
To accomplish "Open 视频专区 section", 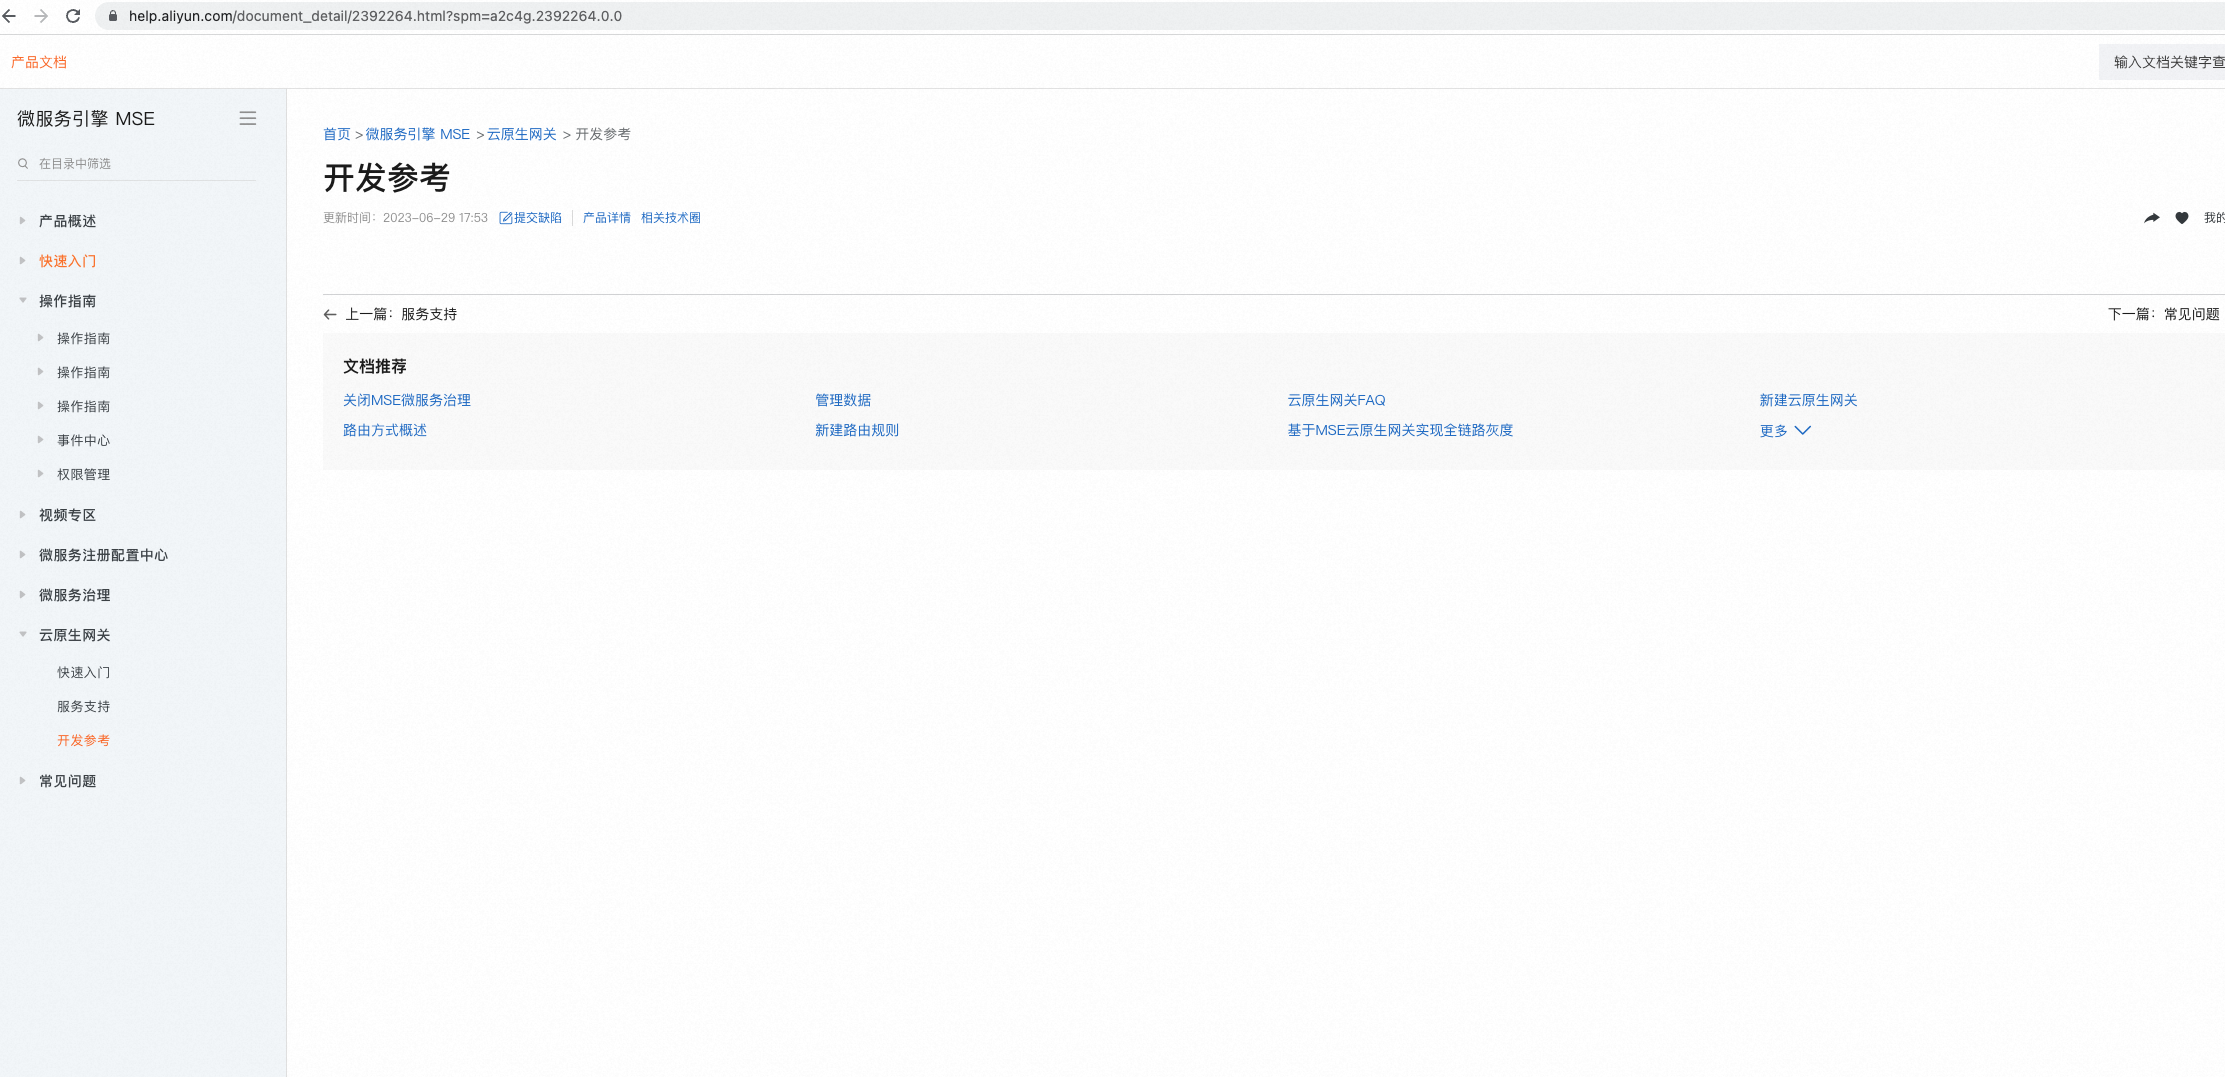I will (x=67, y=515).
